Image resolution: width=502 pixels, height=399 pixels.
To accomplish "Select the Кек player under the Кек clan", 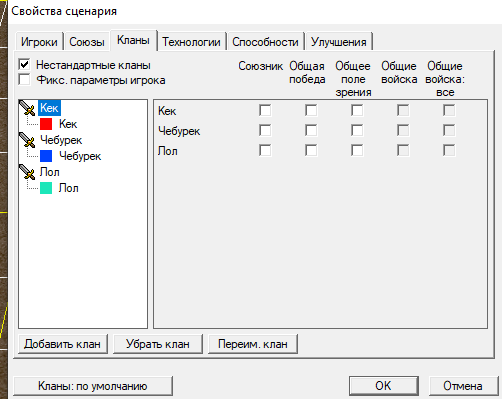I will coord(68,124).
